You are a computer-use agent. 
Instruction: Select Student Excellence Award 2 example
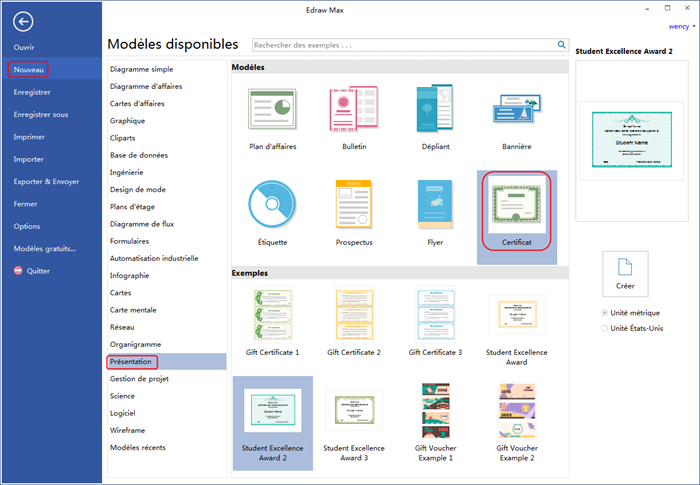pos(272,423)
